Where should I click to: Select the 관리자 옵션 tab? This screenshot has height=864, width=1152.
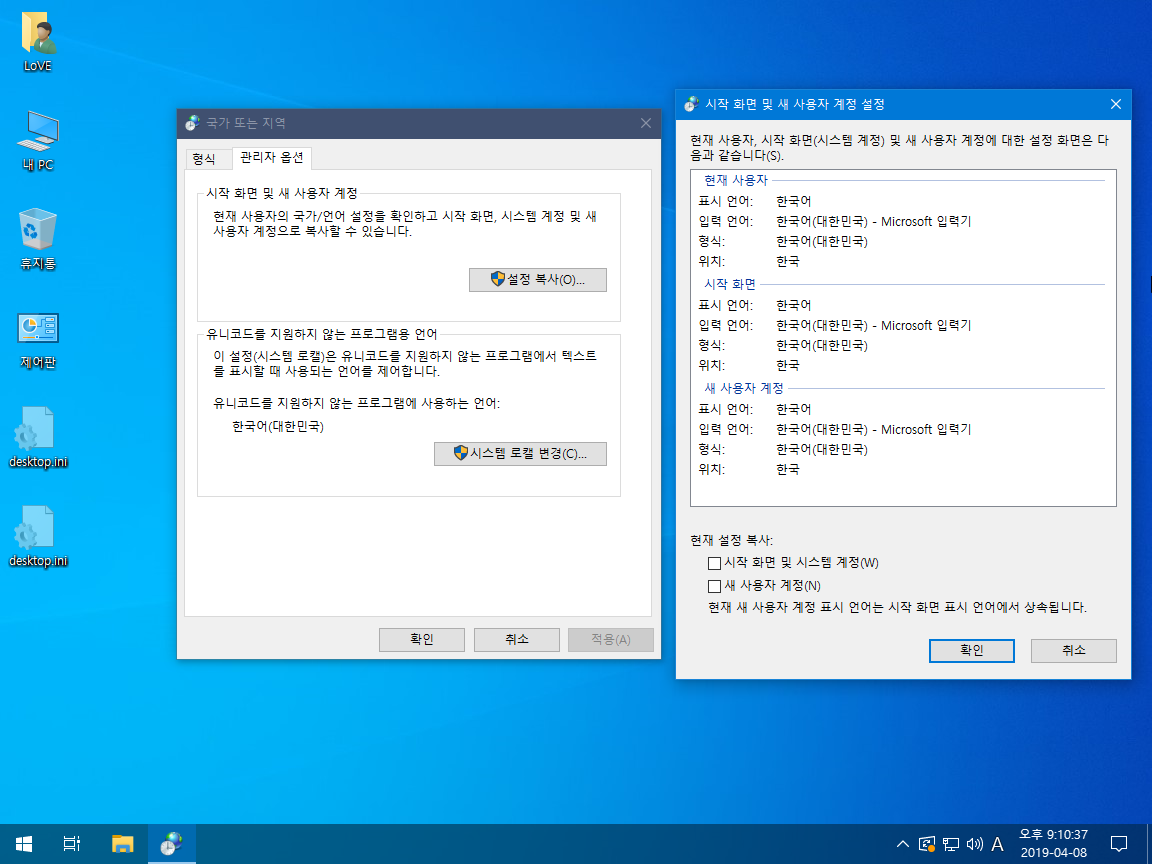click(272, 157)
